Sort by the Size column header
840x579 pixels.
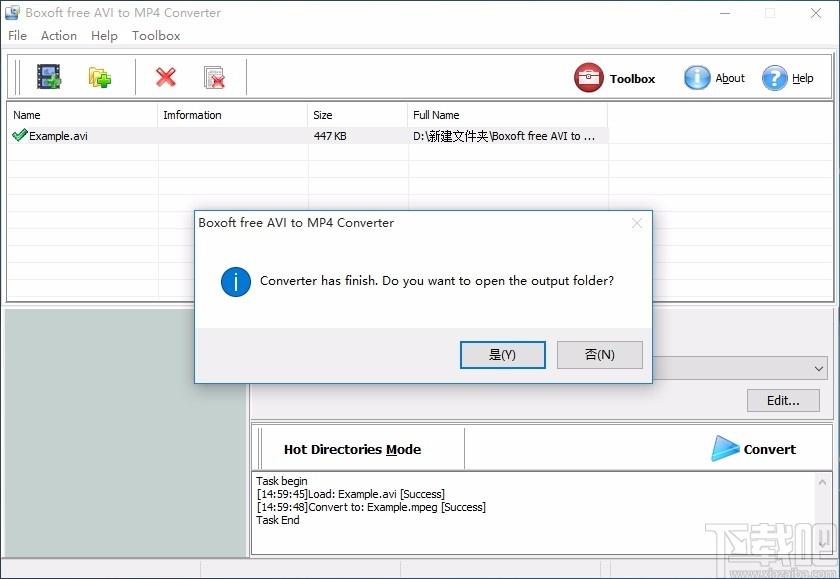click(x=357, y=115)
